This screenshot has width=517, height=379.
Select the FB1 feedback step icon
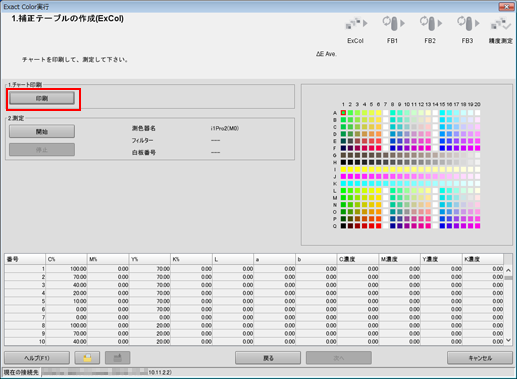click(393, 24)
